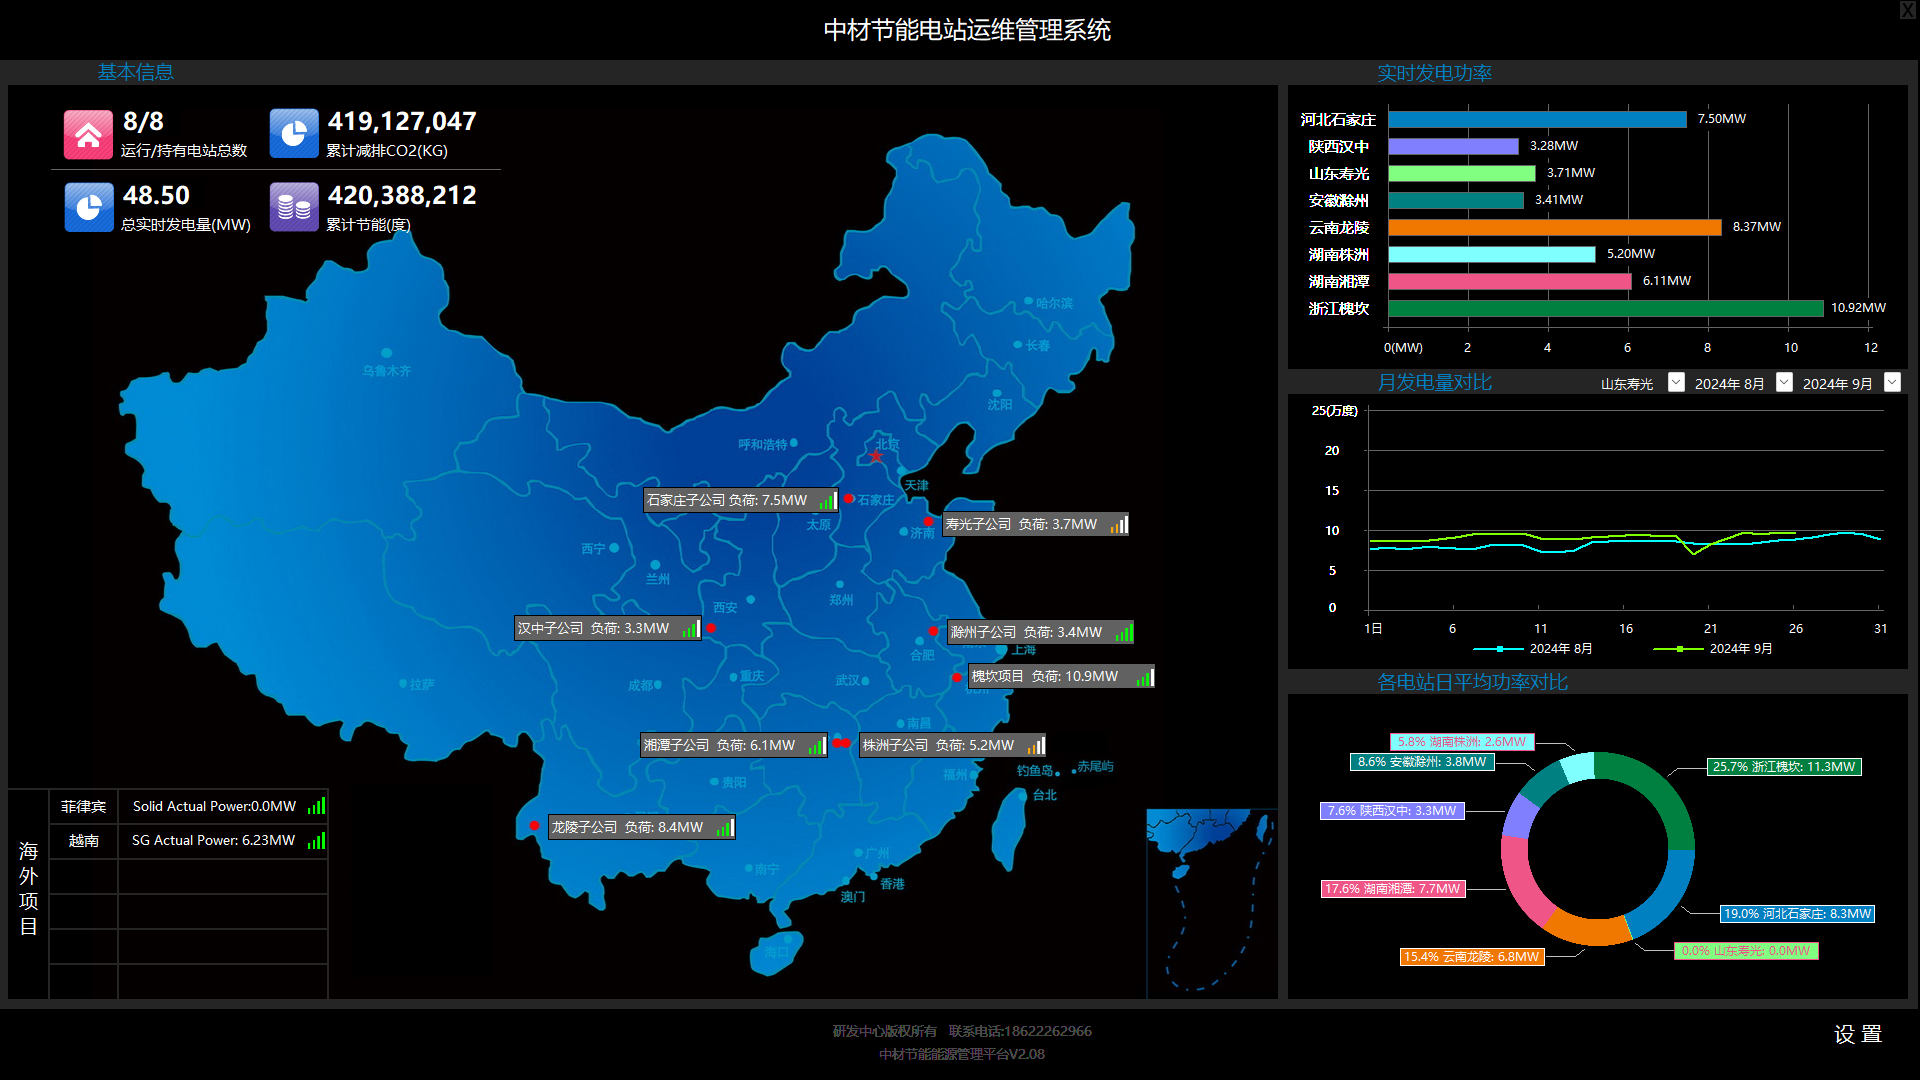
Task: Click the 云南龙陵 8.37MW orange bar
Action: [1555, 227]
